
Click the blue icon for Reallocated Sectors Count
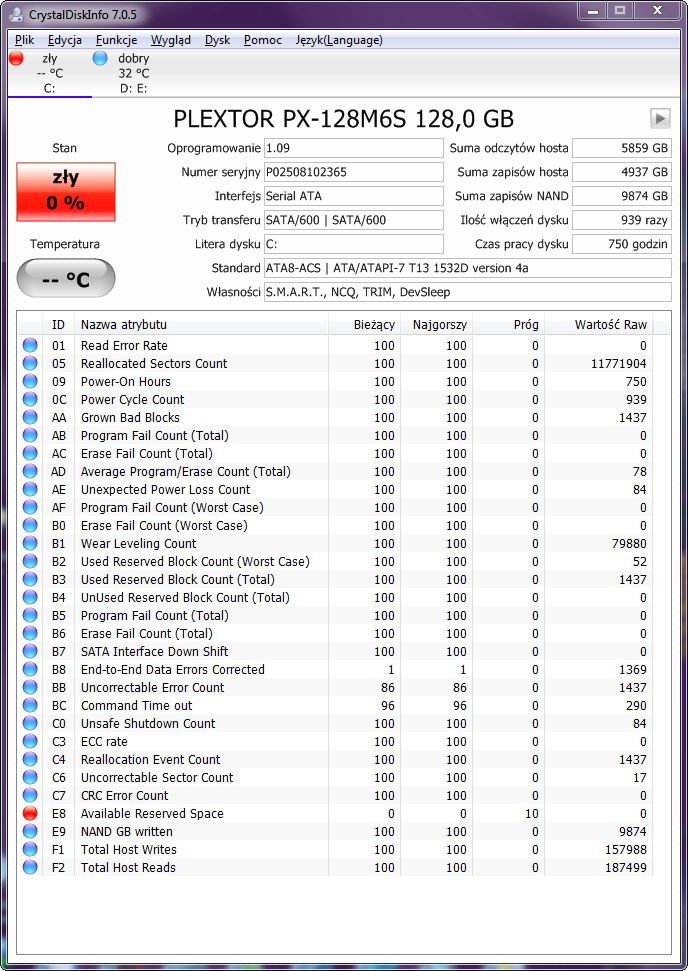click(30, 364)
